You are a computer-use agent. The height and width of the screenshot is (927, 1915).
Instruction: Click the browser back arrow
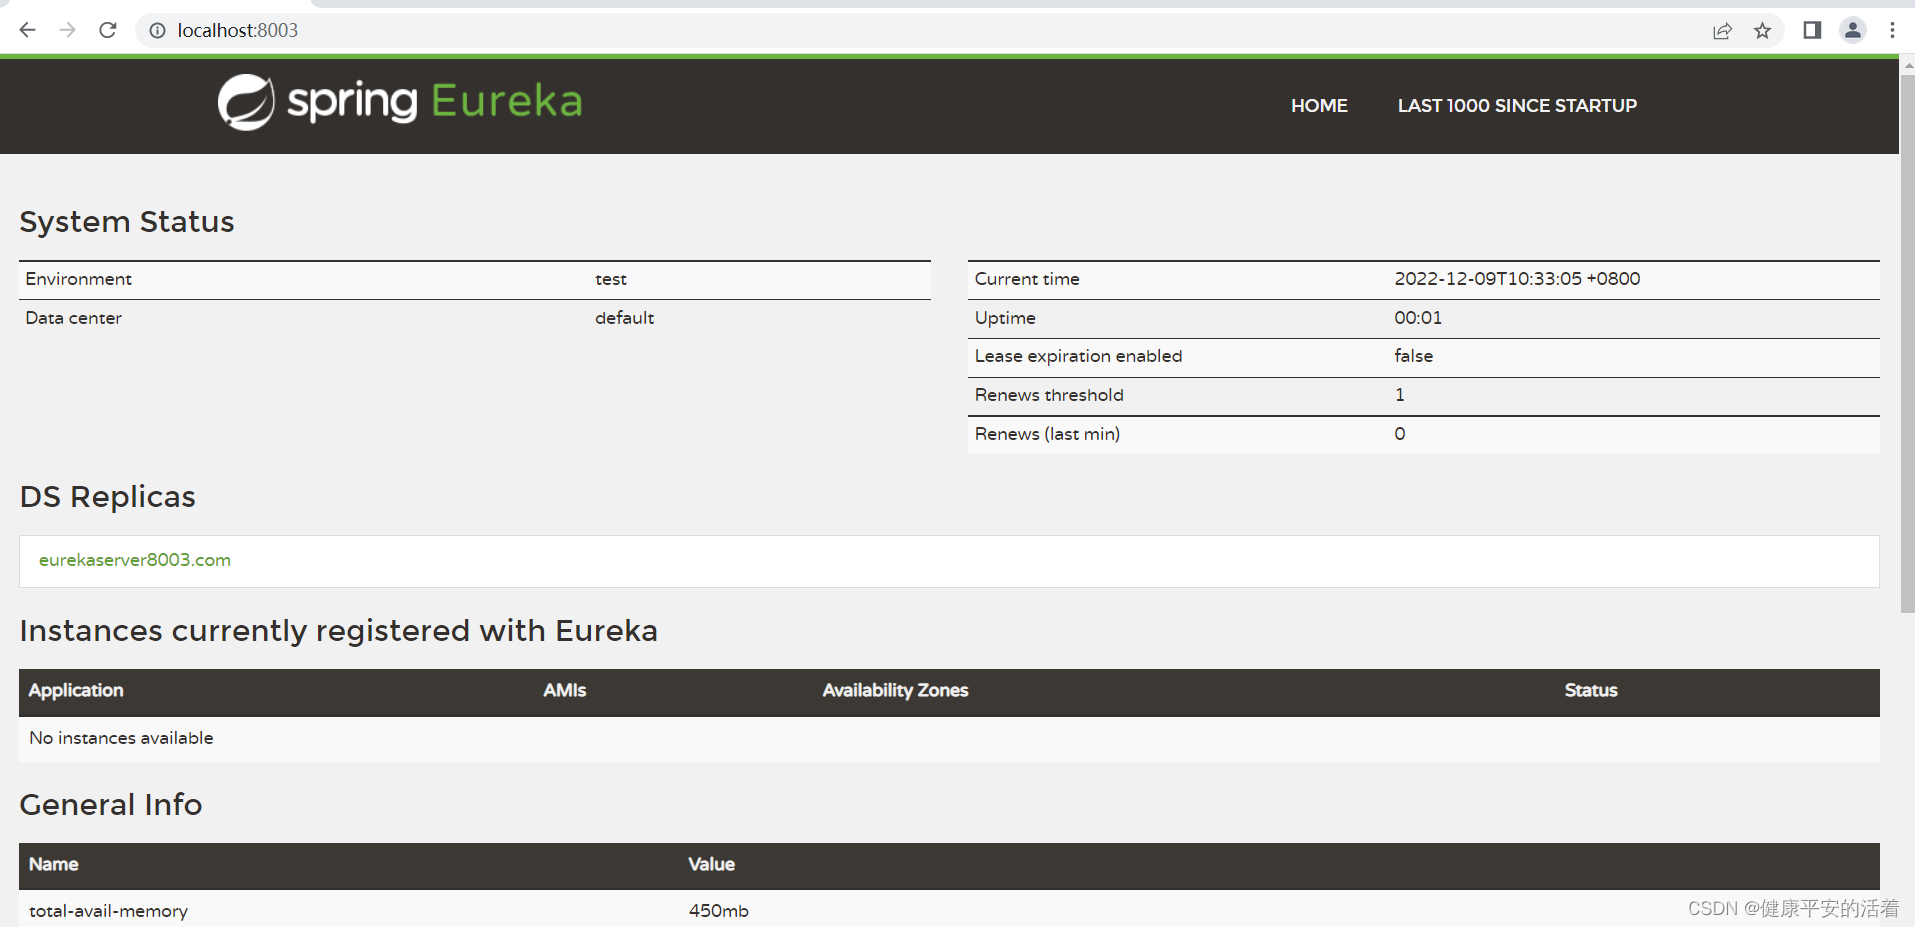[x=27, y=30]
